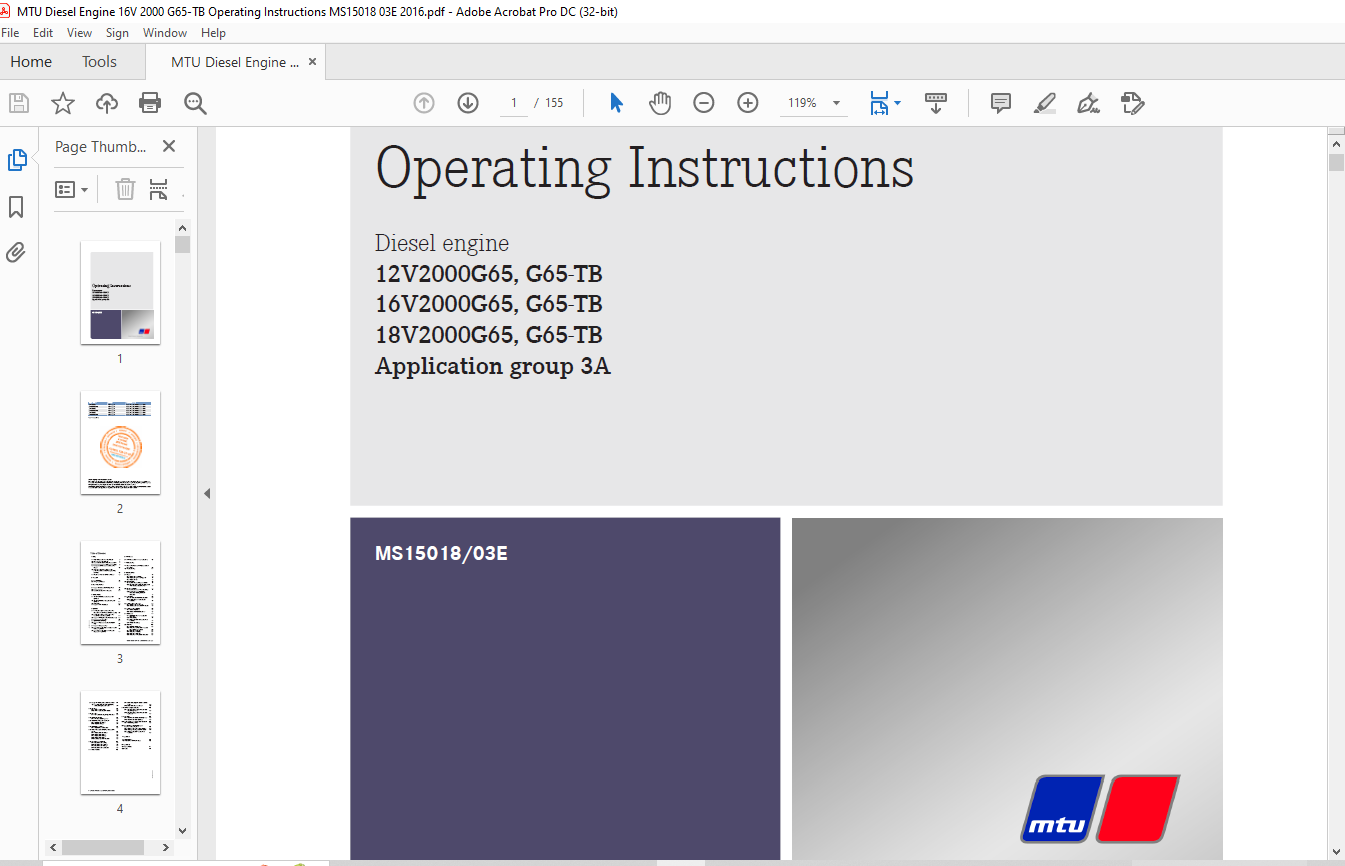The image size is (1345, 866).
Task: Open the Window menu
Action: tap(165, 33)
